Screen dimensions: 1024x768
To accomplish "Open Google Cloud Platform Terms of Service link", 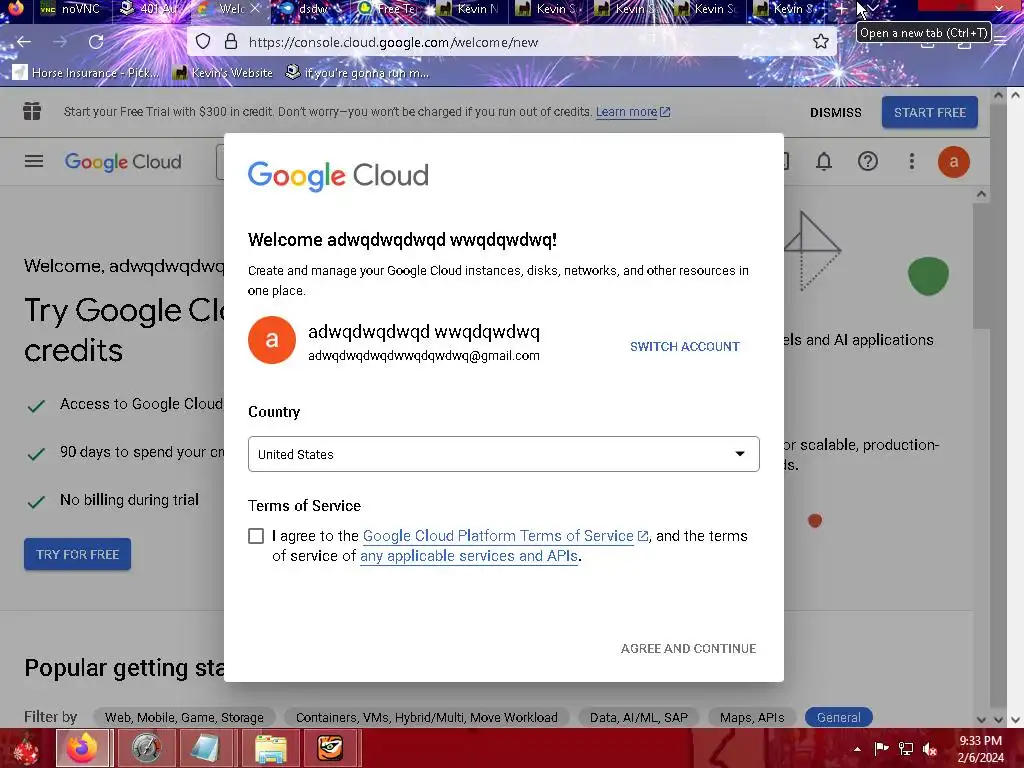I will [505, 536].
